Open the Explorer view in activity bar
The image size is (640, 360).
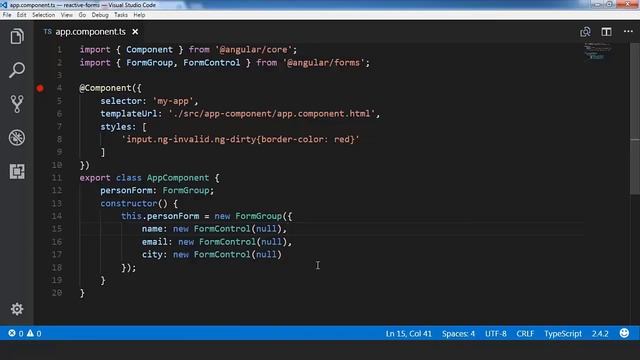17,37
